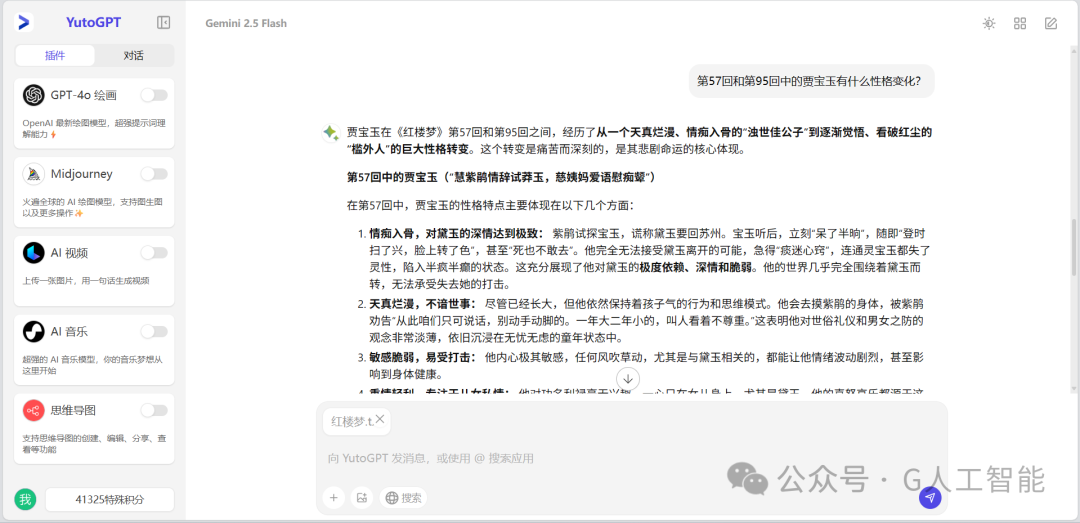Click the 41325特殊积分 points button

[110, 500]
